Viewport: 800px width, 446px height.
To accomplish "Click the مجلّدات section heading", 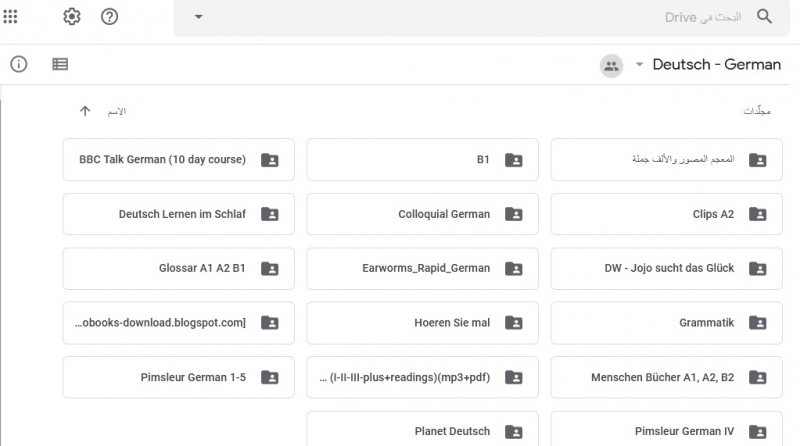I will click(x=757, y=111).
